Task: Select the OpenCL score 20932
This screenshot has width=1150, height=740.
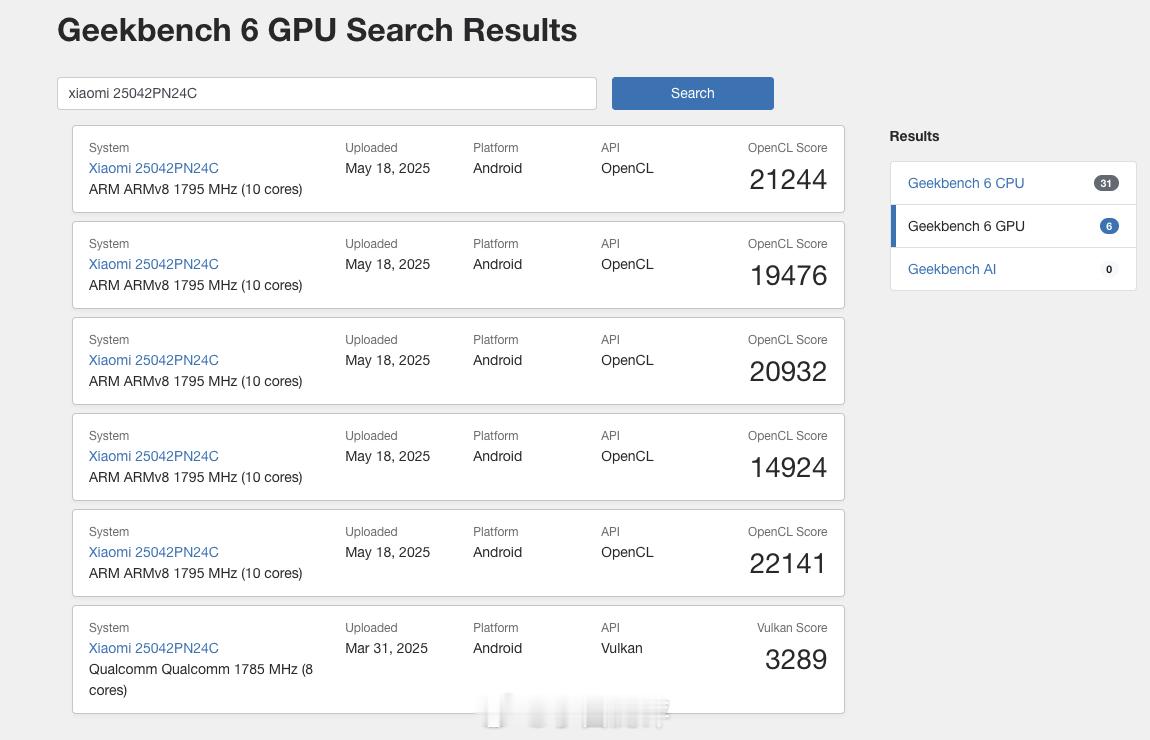Action: coord(788,372)
